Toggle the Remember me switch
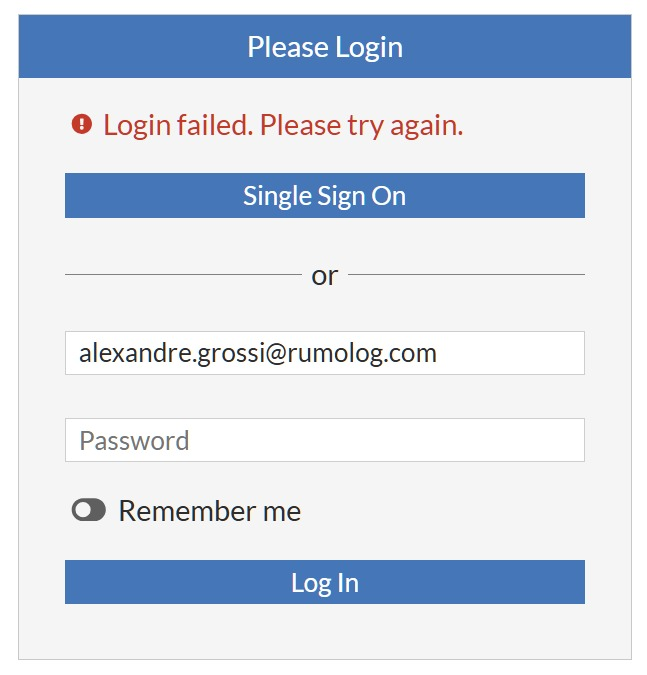The image size is (647, 675). coord(89,510)
